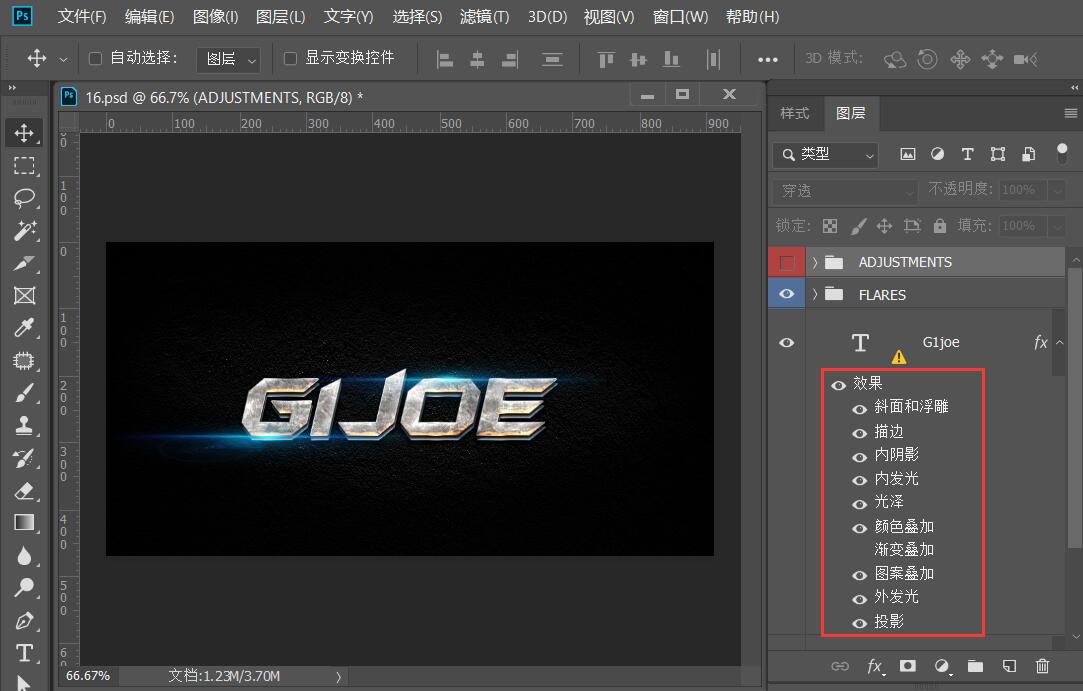Select the Move tool in toolbox
The width and height of the screenshot is (1083, 691).
24,133
